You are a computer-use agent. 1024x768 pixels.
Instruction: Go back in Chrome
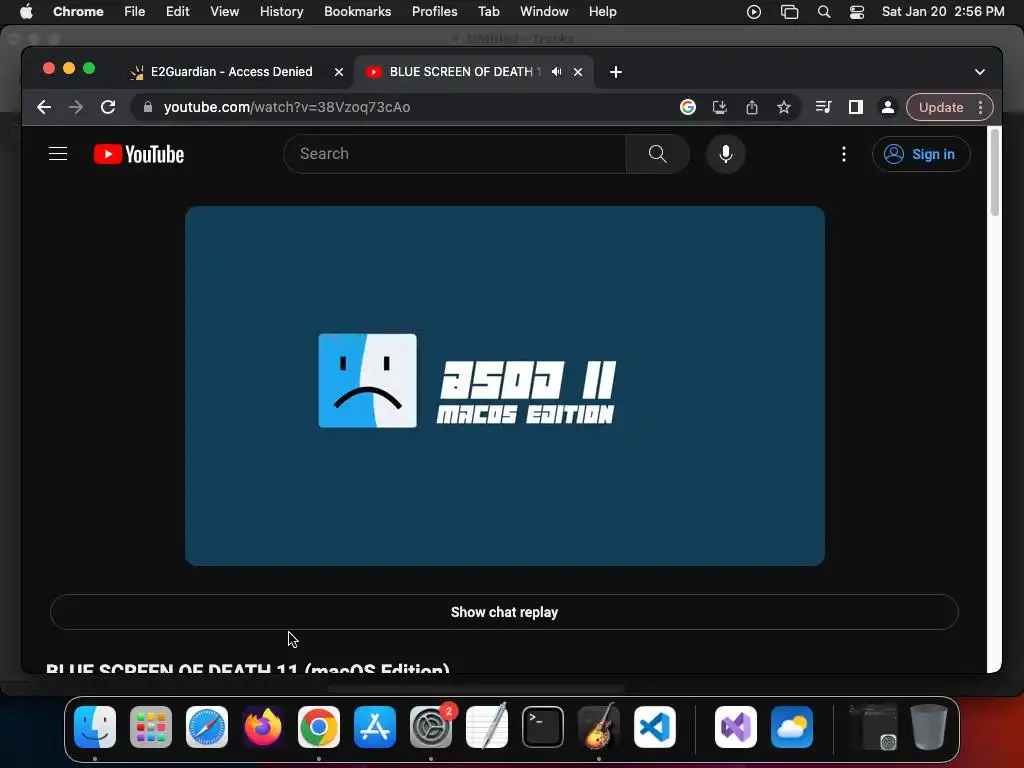44,107
